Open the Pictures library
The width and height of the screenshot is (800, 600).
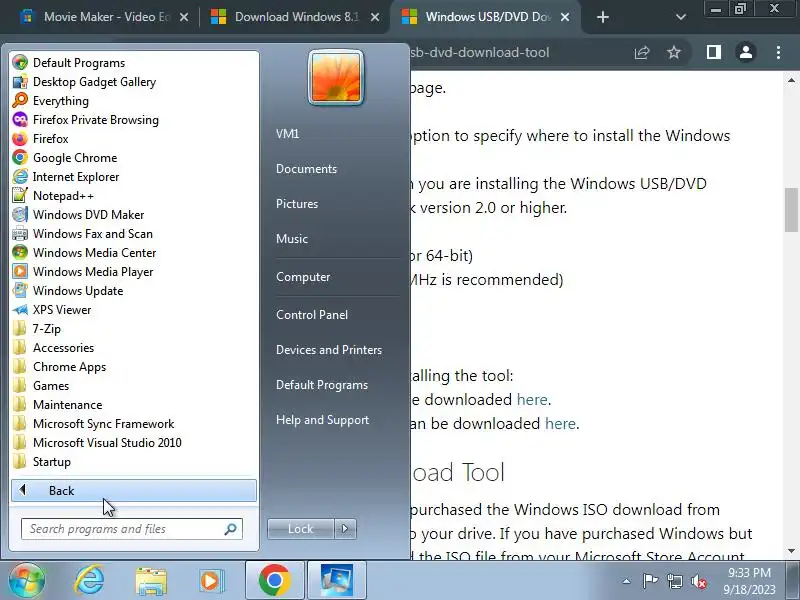297,204
